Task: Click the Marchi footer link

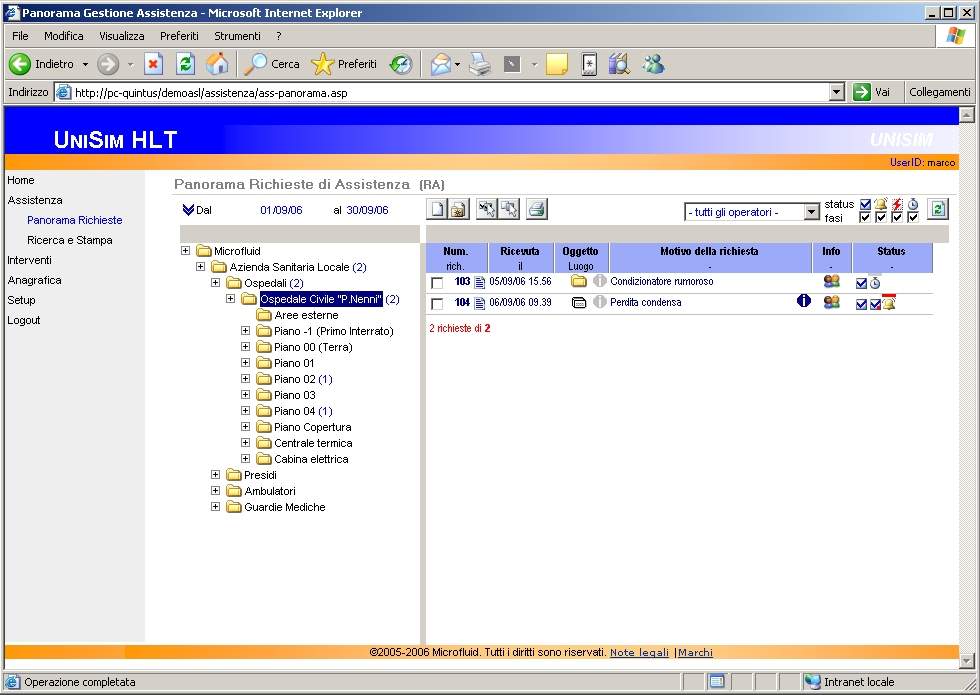Action: [x=695, y=652]
